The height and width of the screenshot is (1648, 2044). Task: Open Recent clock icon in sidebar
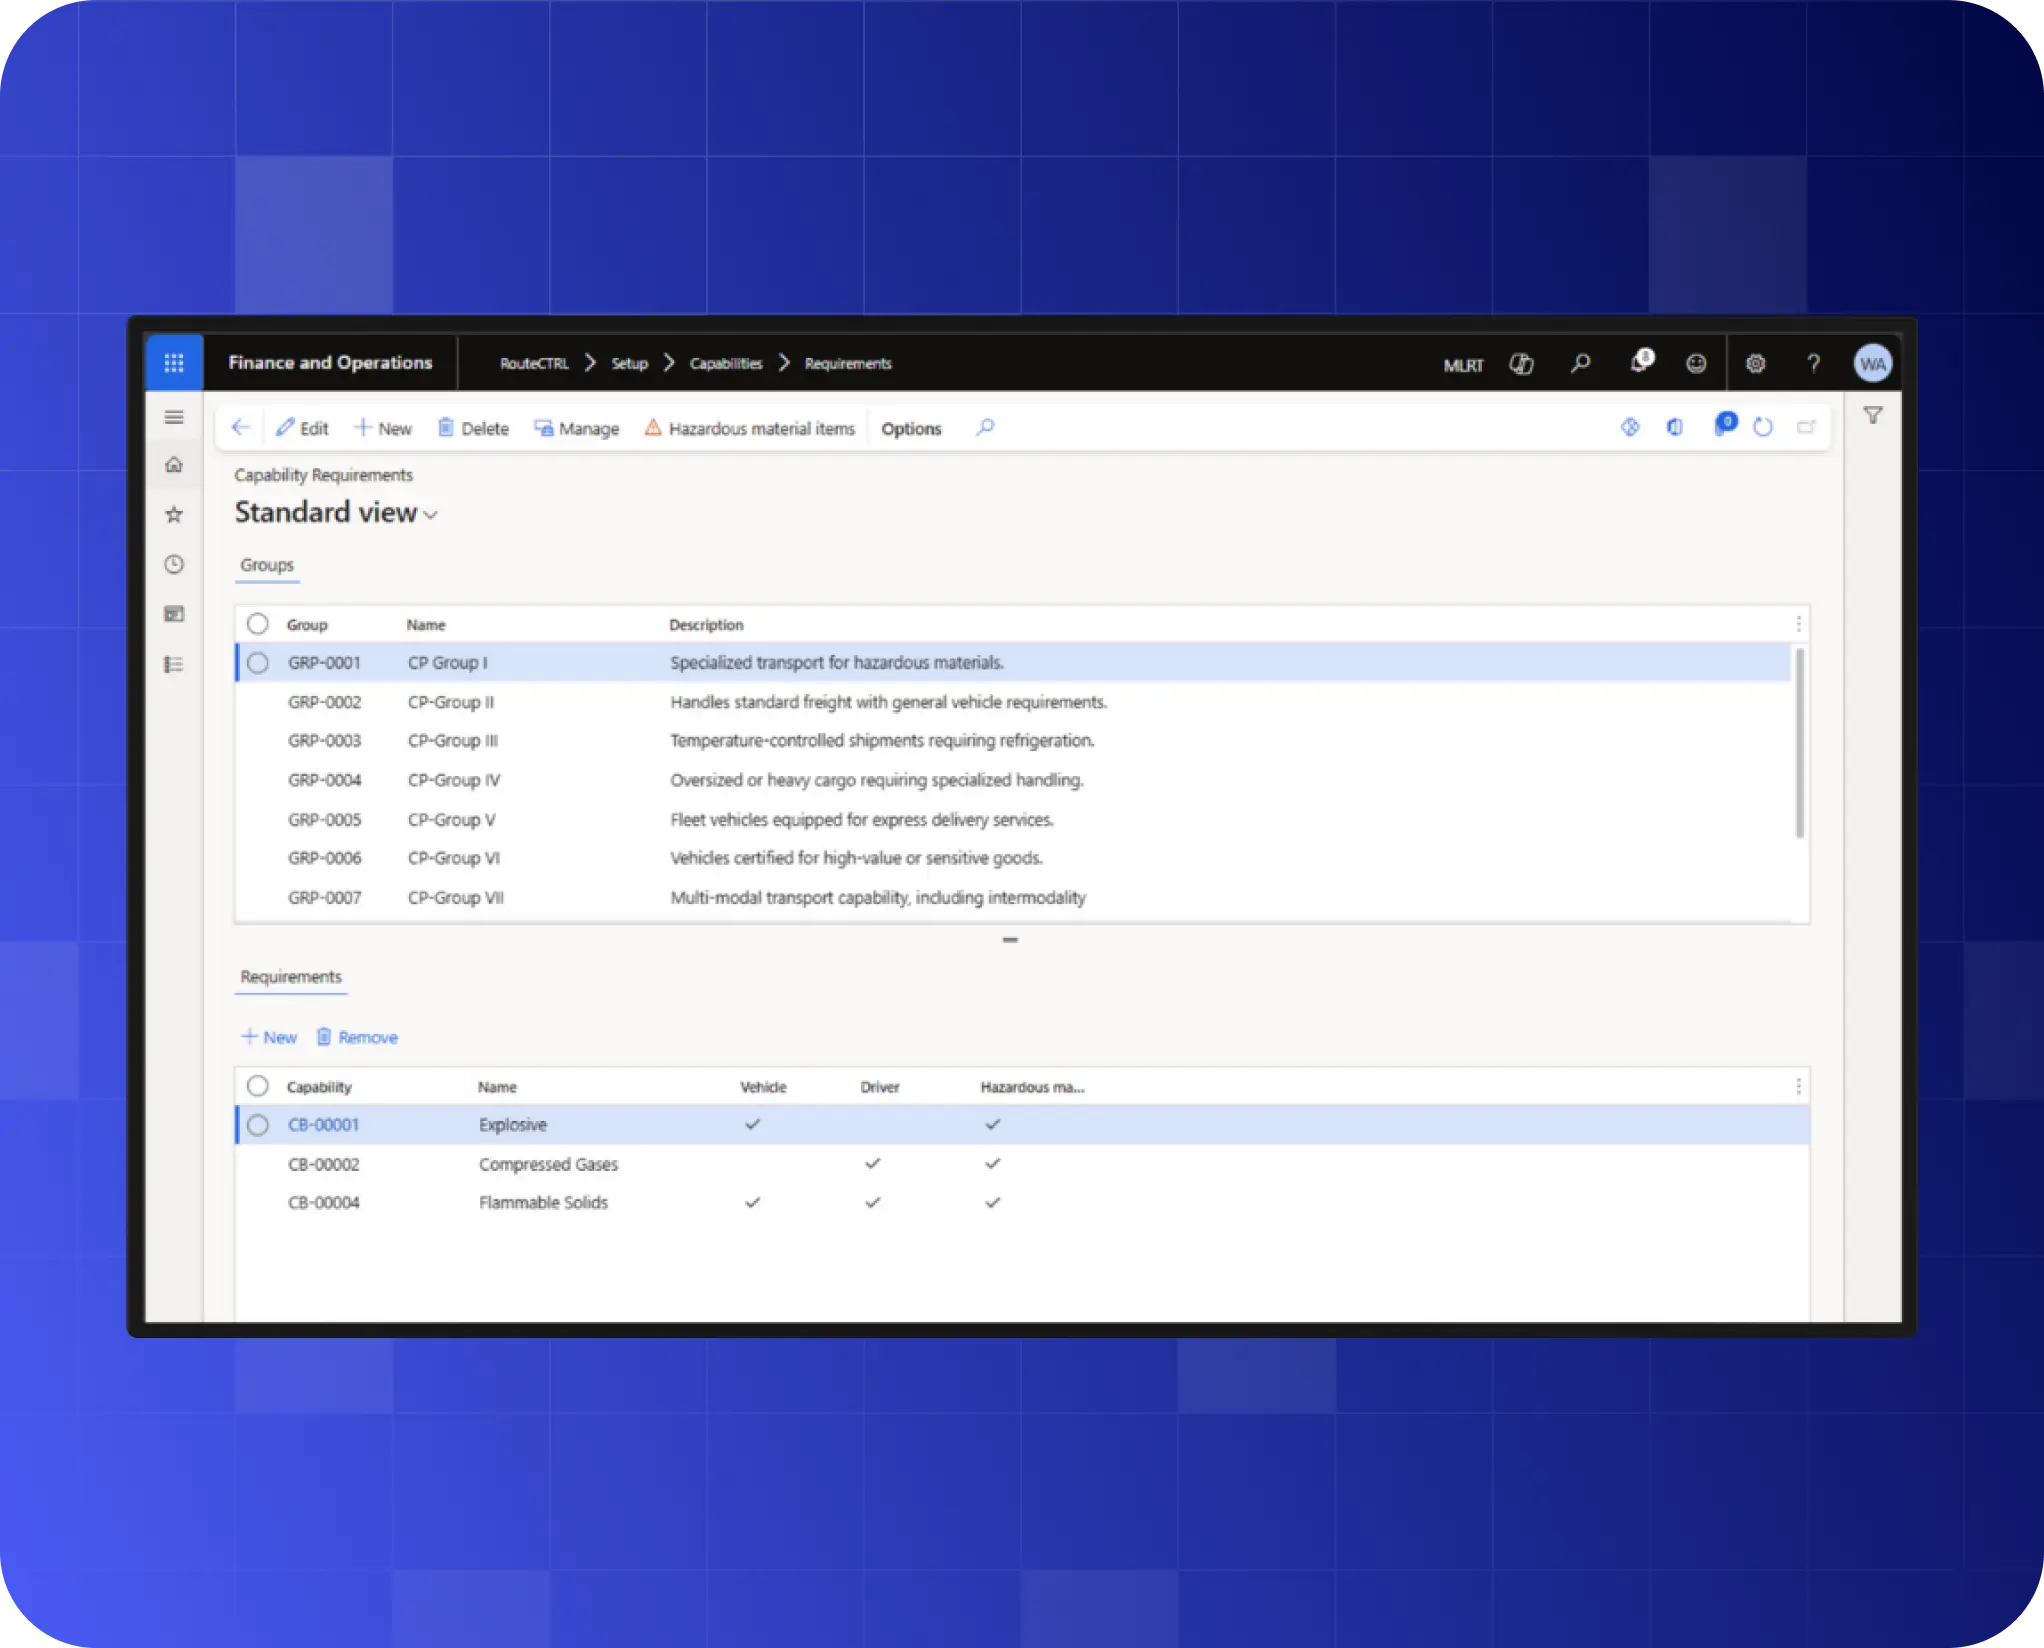tap(174, 565)
